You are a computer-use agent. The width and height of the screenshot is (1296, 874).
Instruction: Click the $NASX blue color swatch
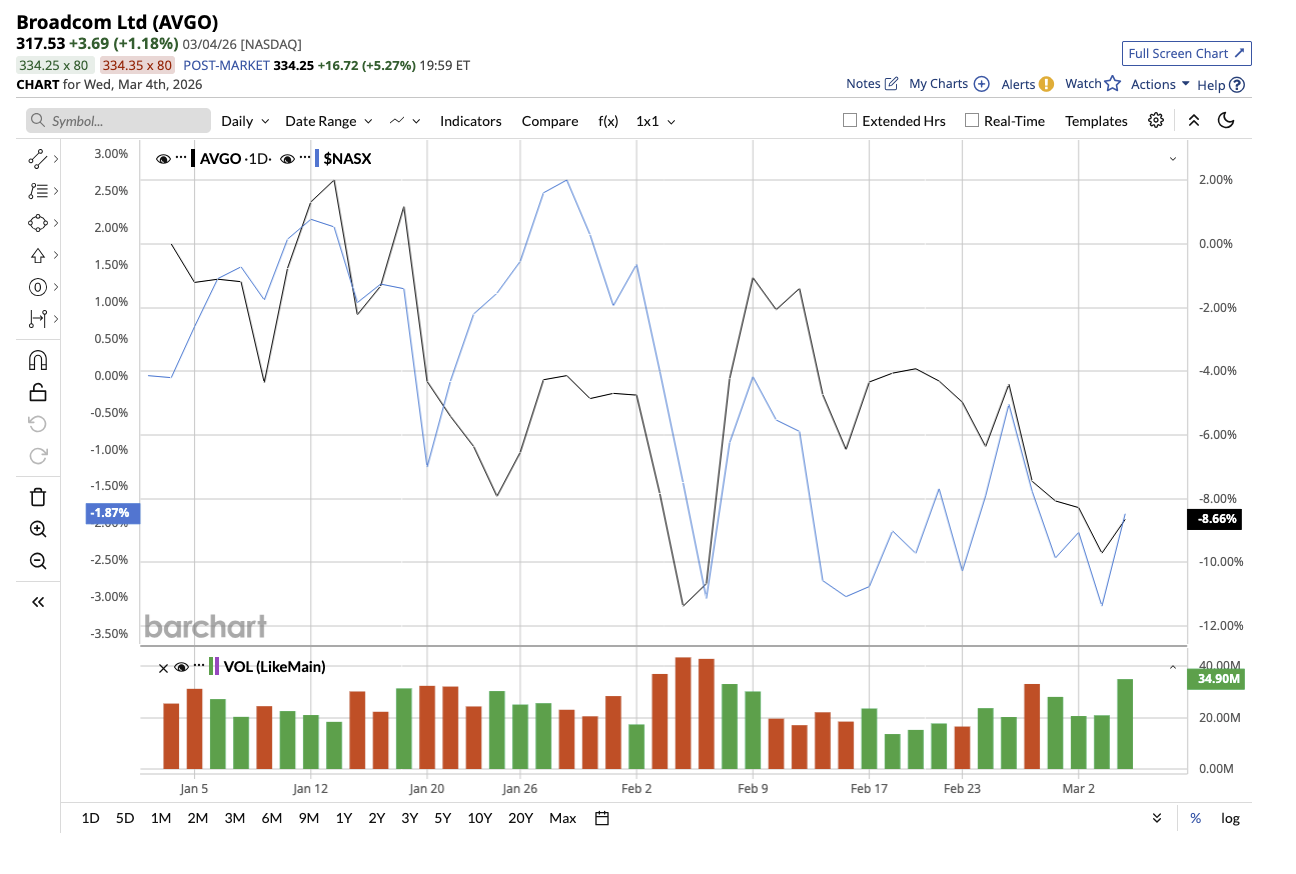[x=317, y=158]
